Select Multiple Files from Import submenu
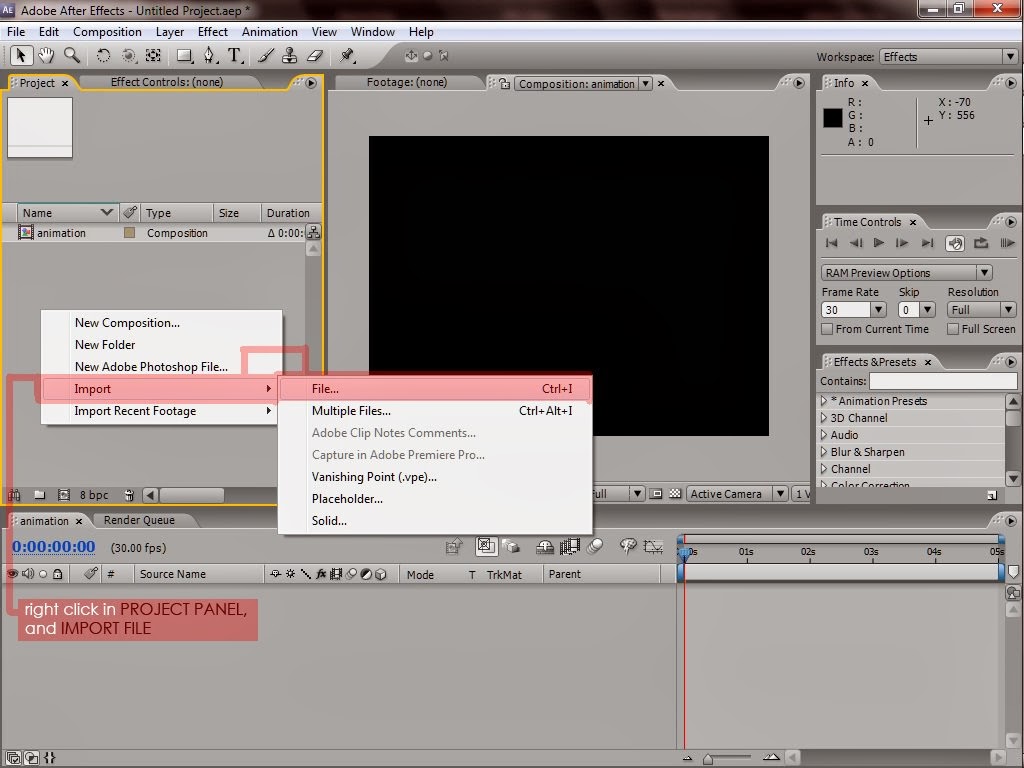1024x768 pixels. tap(350, 411)
